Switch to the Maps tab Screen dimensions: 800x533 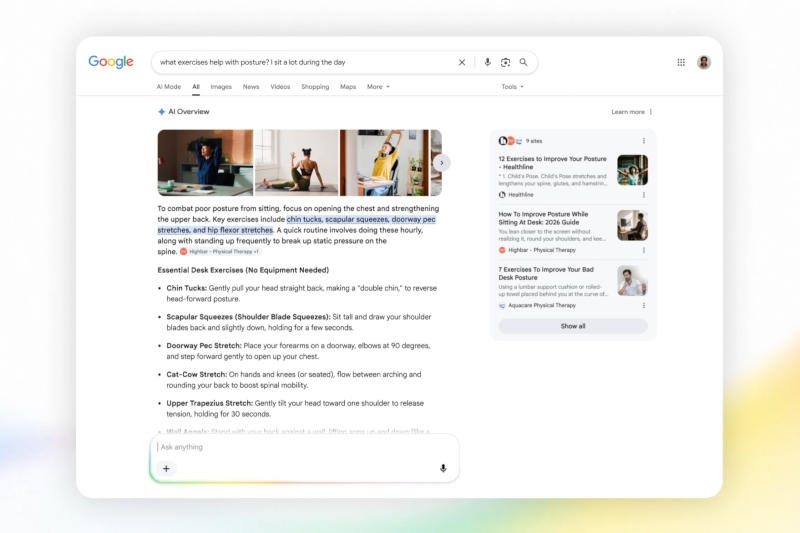[x=348, y=87]
